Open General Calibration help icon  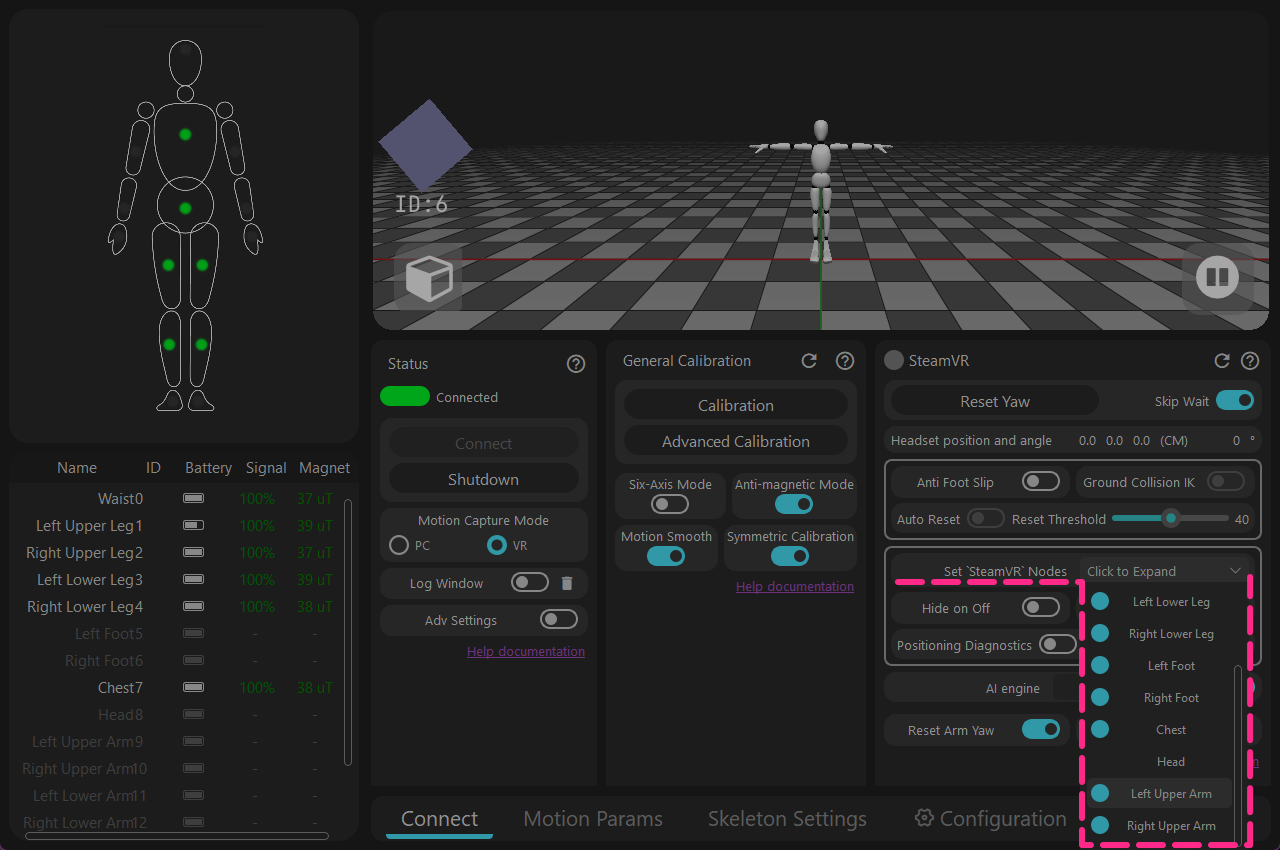click(x=845, y=361)
